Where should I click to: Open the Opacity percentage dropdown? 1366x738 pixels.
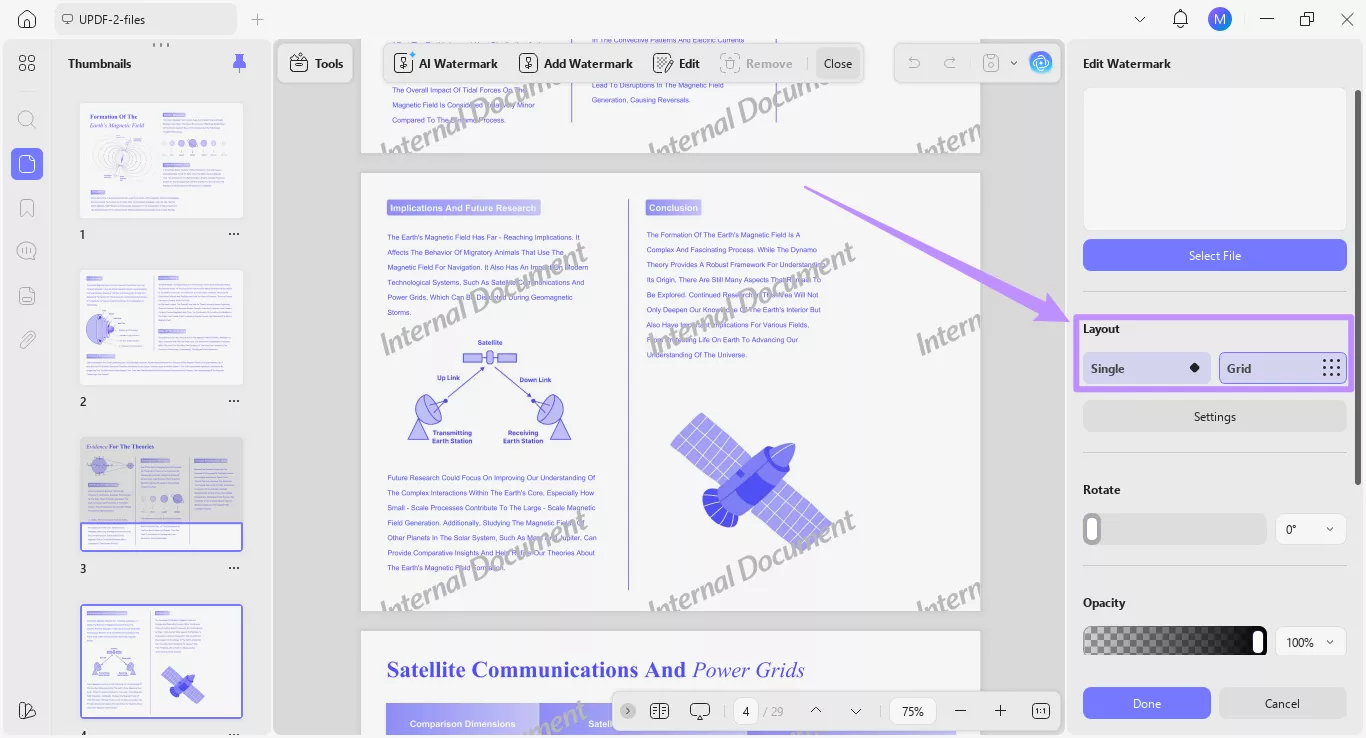tap(1310, 641)
